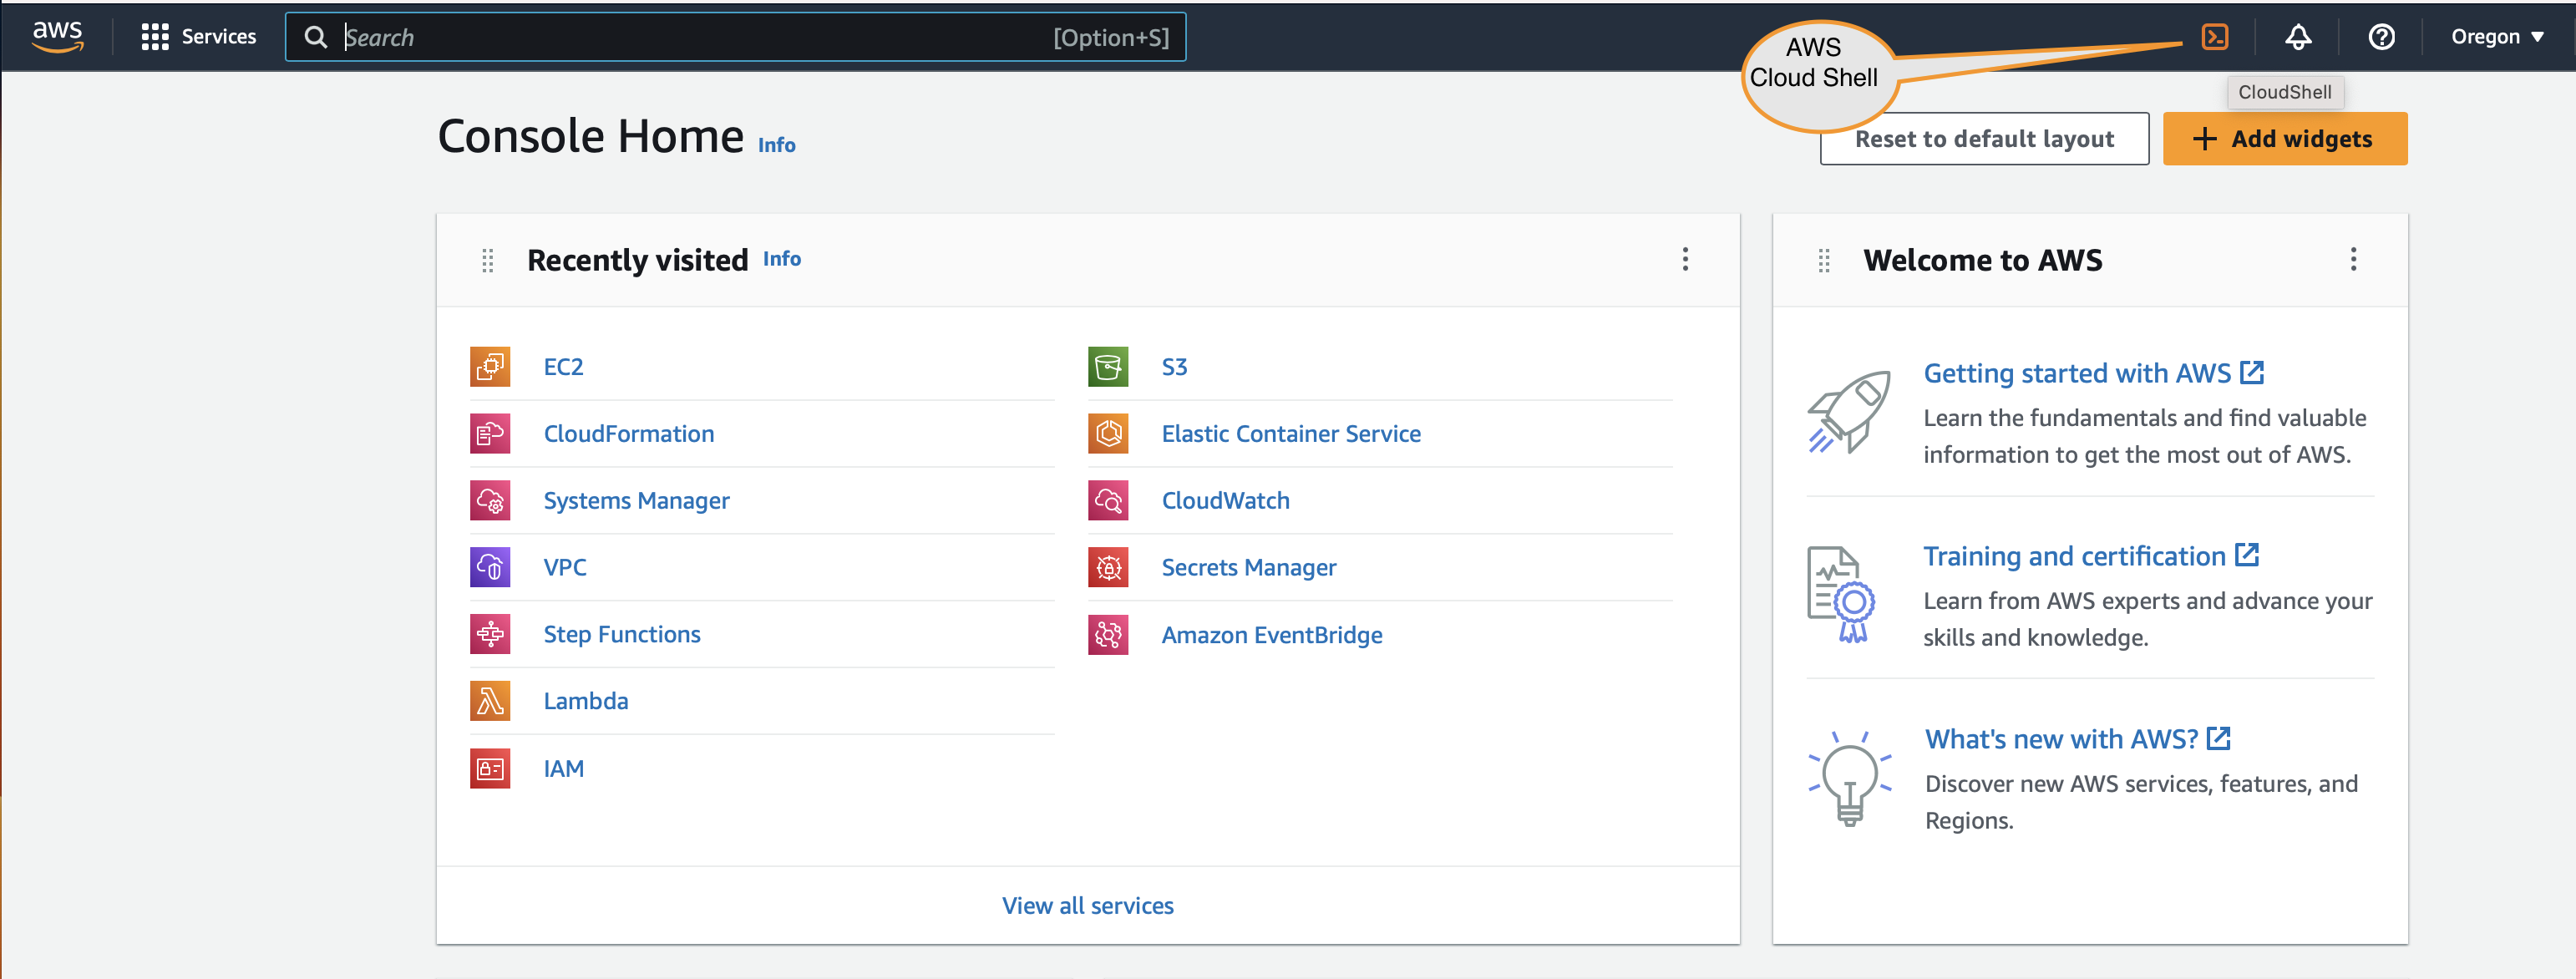Viewport: 2576px width, 979px height.
Task: Click the Add widgets button
Action: [x=2285, y=139]
